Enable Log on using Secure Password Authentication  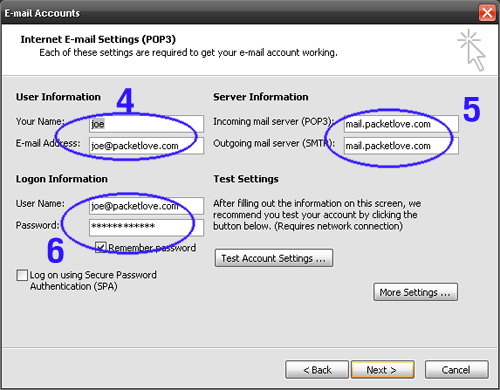coord(22,275)
